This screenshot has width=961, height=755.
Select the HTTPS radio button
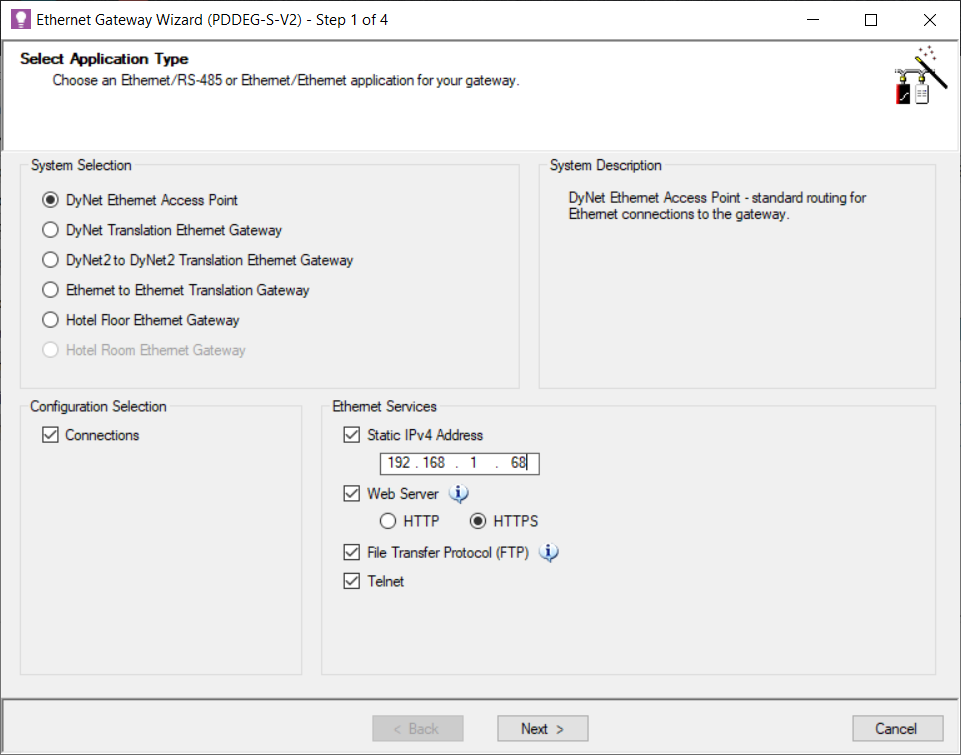coord(478,521)
